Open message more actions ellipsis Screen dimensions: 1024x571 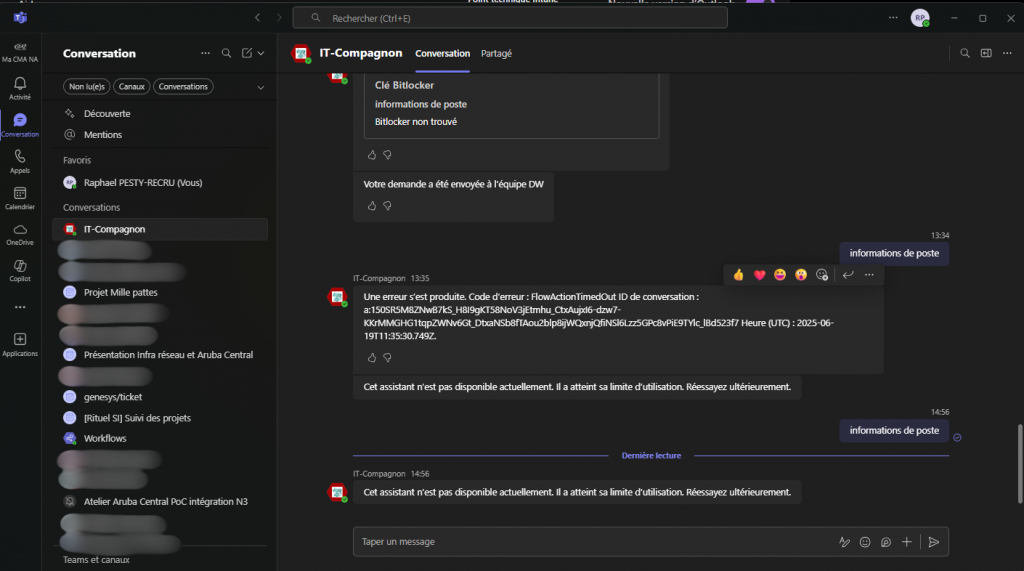(x=869, y=274)
